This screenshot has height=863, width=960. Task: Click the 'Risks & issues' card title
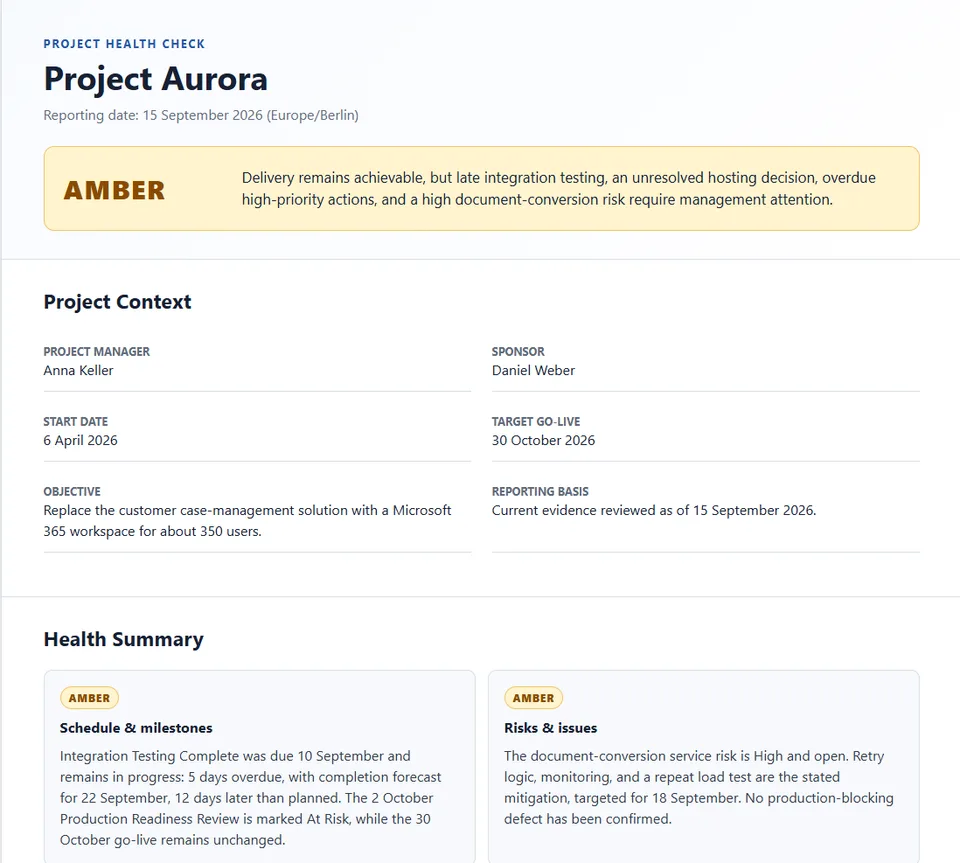pos(550,728)
